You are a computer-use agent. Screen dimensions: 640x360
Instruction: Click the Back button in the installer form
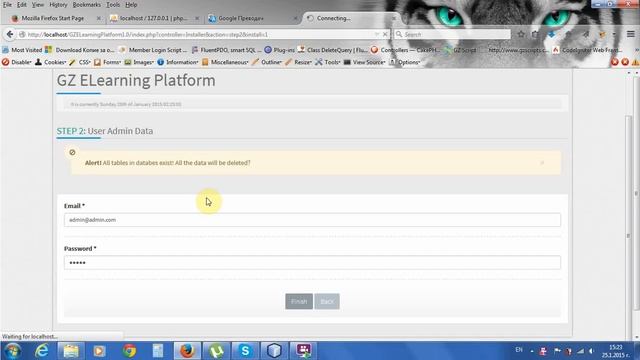[327, 301]
